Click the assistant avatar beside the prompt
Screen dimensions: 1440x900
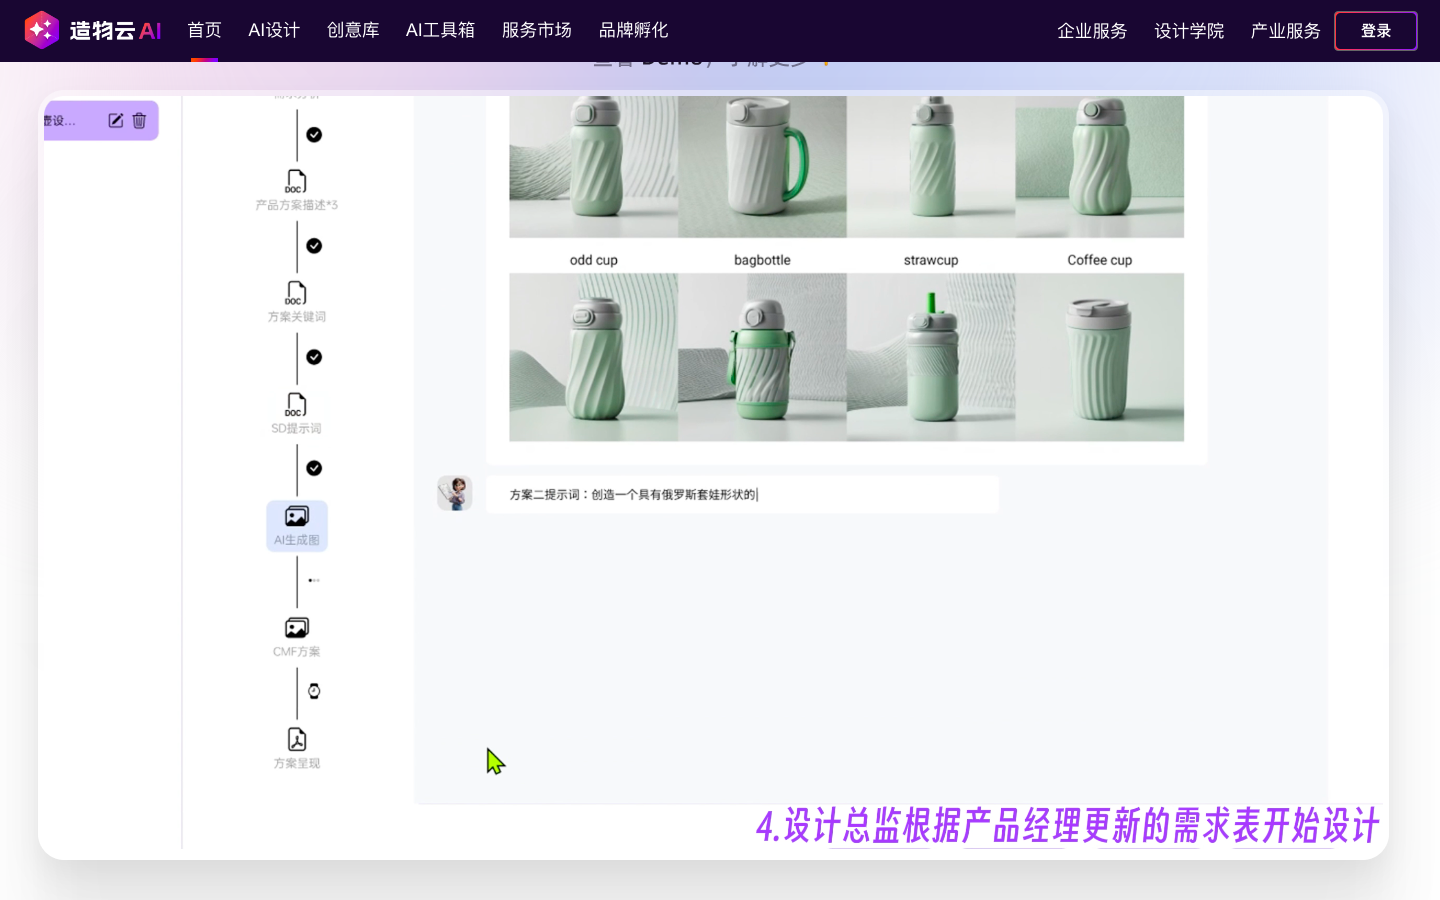[455, 493]
